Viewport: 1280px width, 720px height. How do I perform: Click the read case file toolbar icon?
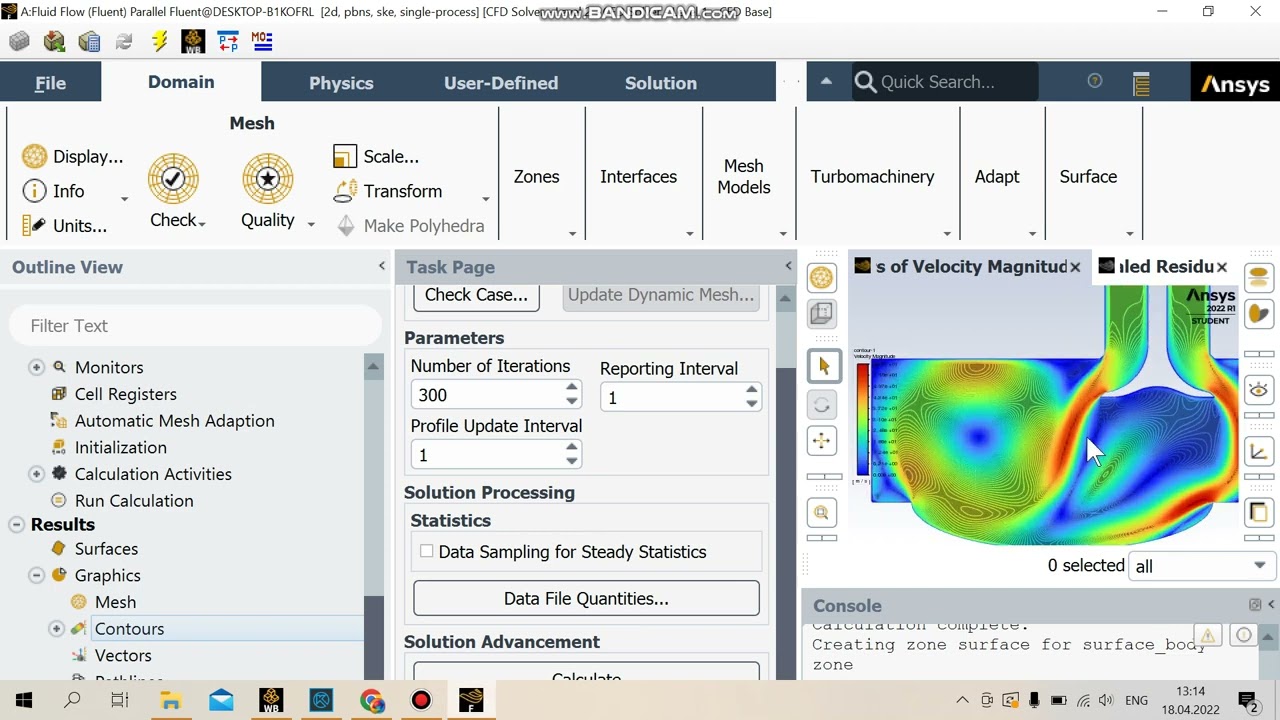[x=54, y=41]
